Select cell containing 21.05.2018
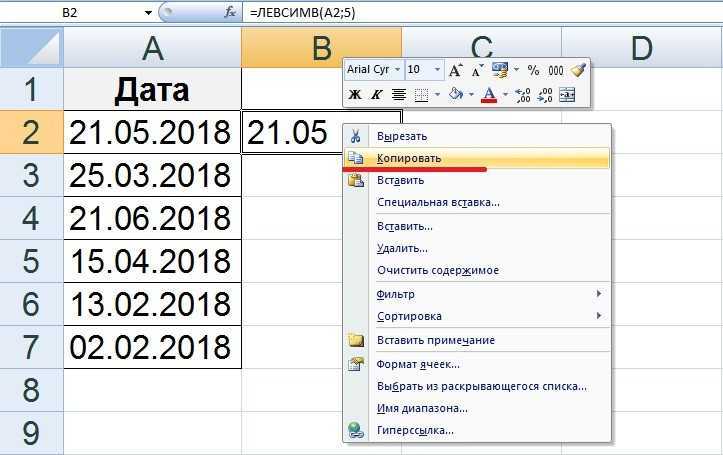Image resolution: width=723 pixels, height=455 pixels. (152, 132)
